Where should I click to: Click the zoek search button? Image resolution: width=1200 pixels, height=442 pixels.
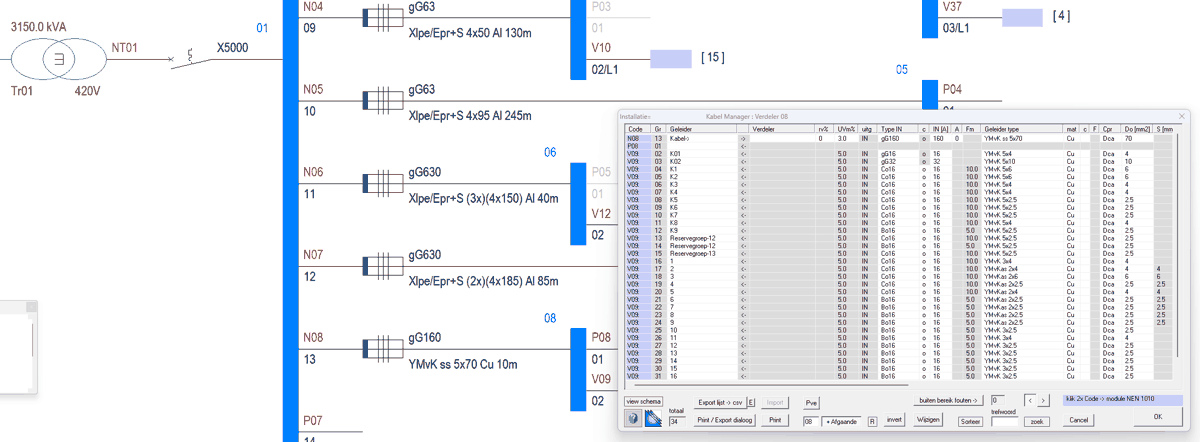(x=1036, y=422)
